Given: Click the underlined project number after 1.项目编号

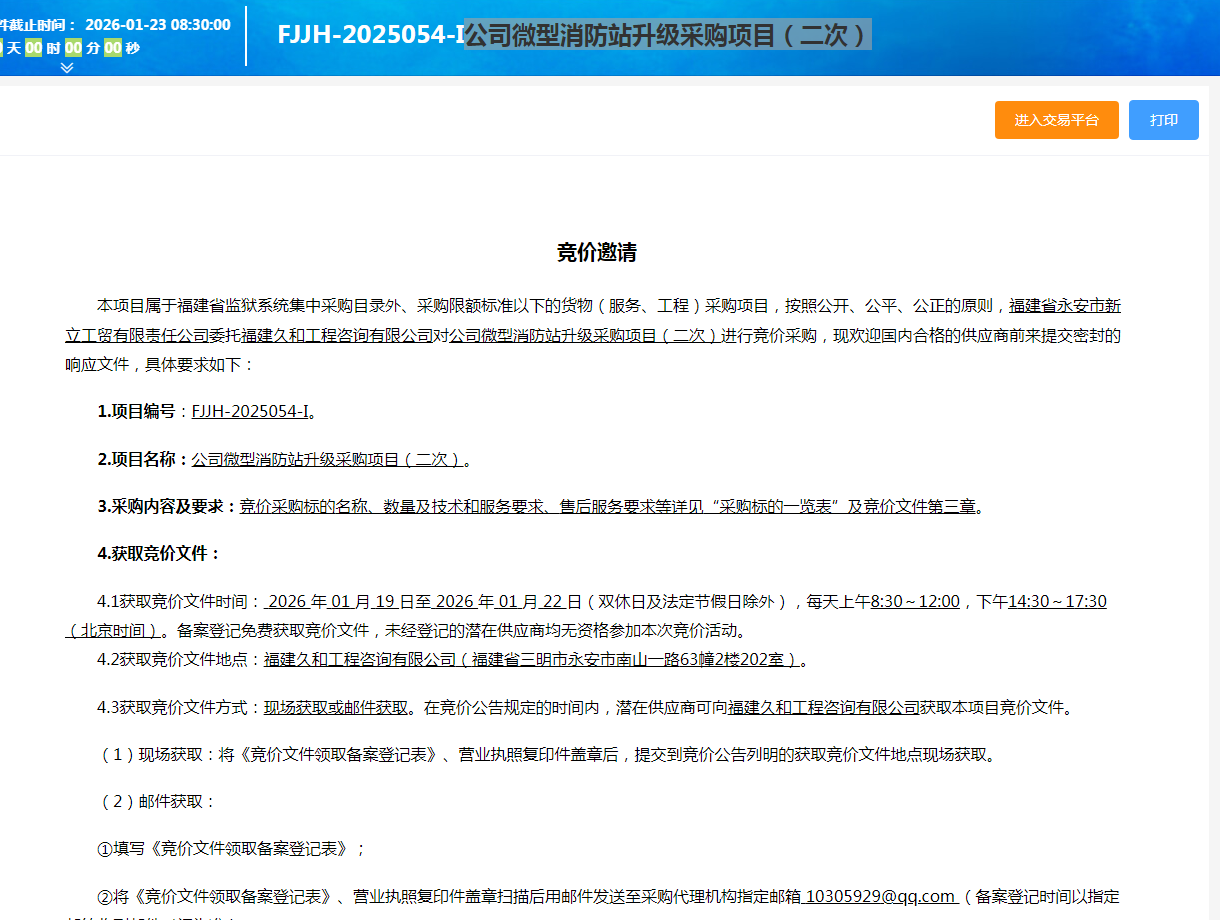Looking at the screenshot, I should [x=250, y=411].
